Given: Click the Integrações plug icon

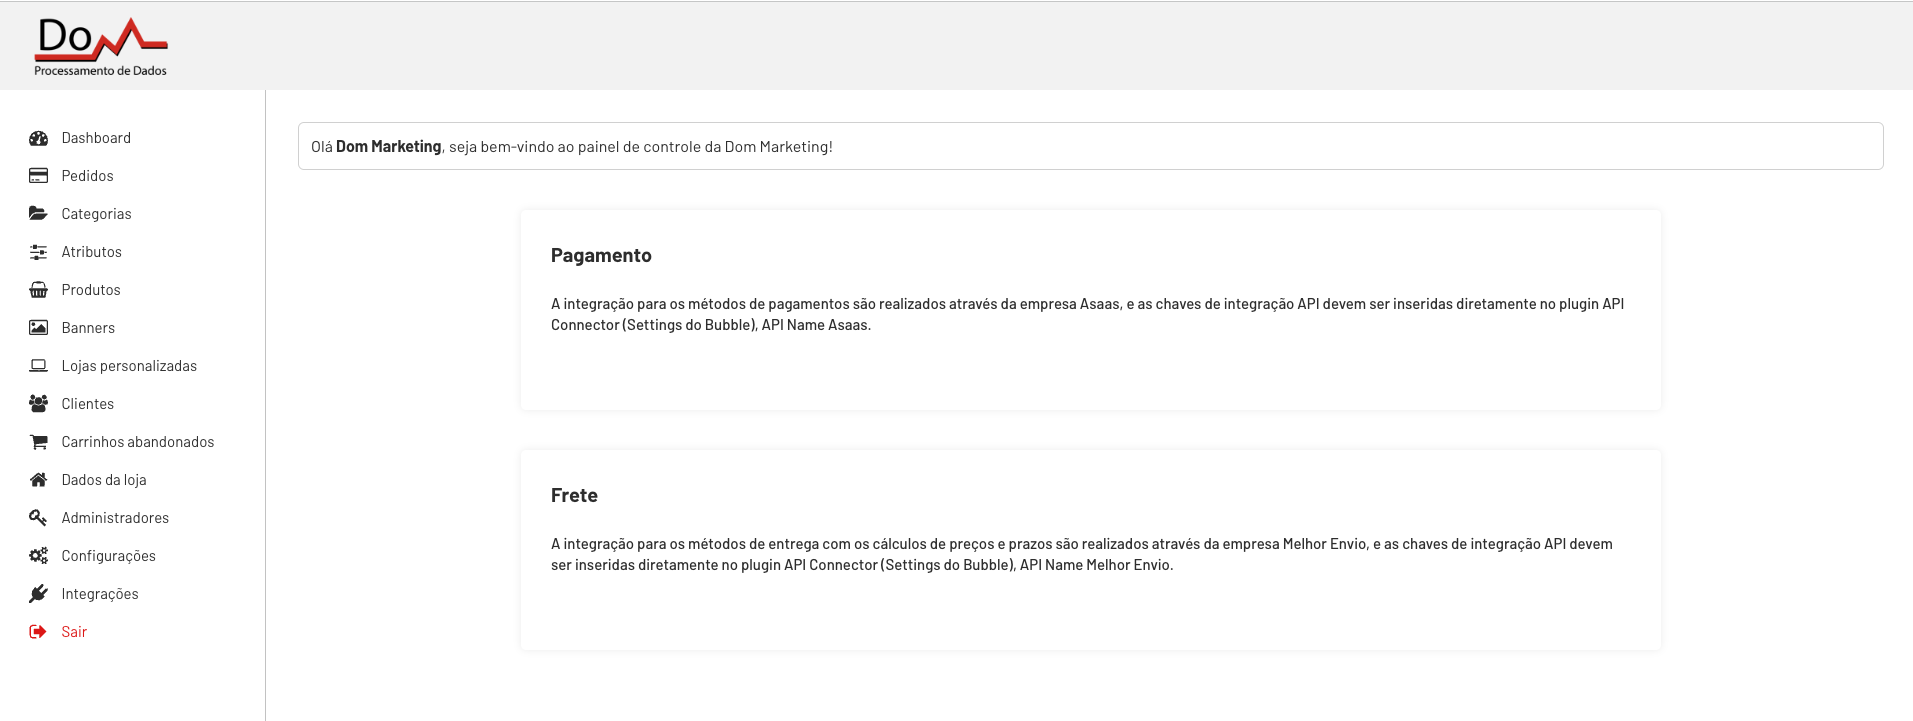Looking at the screenshot, I should tap(38, 594).
